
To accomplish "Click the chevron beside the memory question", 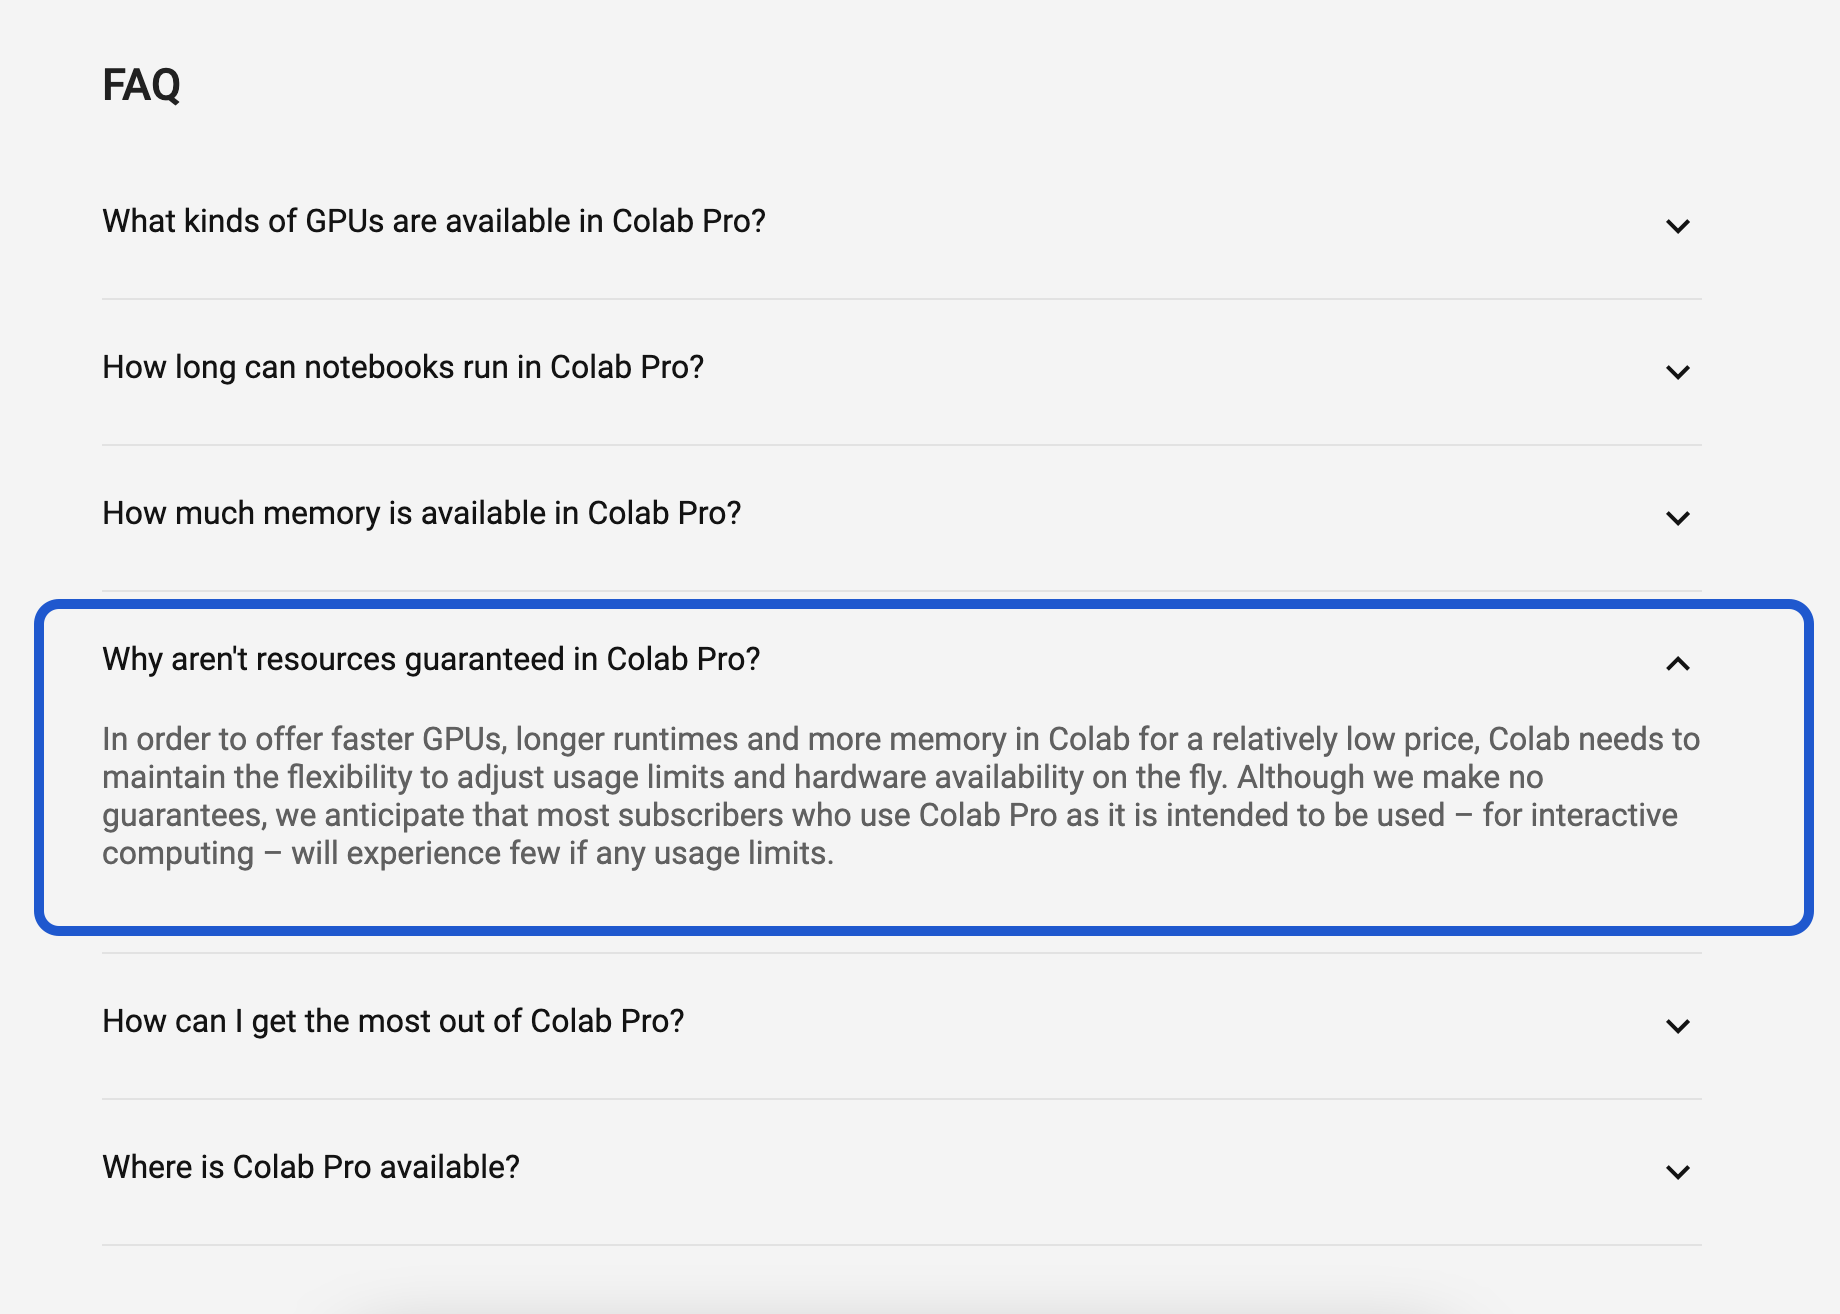I will tap(1678, 517).
